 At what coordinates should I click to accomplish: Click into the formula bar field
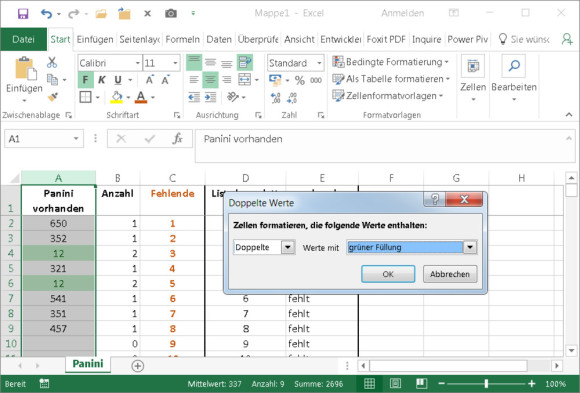[x=385, y=146]
